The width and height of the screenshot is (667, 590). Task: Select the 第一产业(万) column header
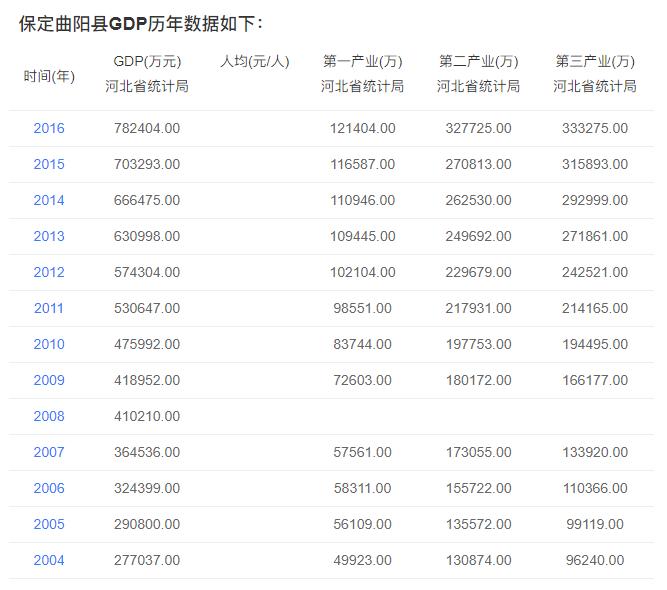[362, 62]
